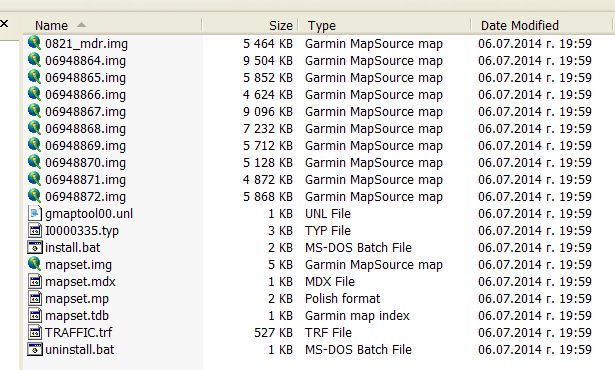The height and width of the screenshot is (370, 615).
Task: Click the MDX File type cell
Action: point(330,282)
